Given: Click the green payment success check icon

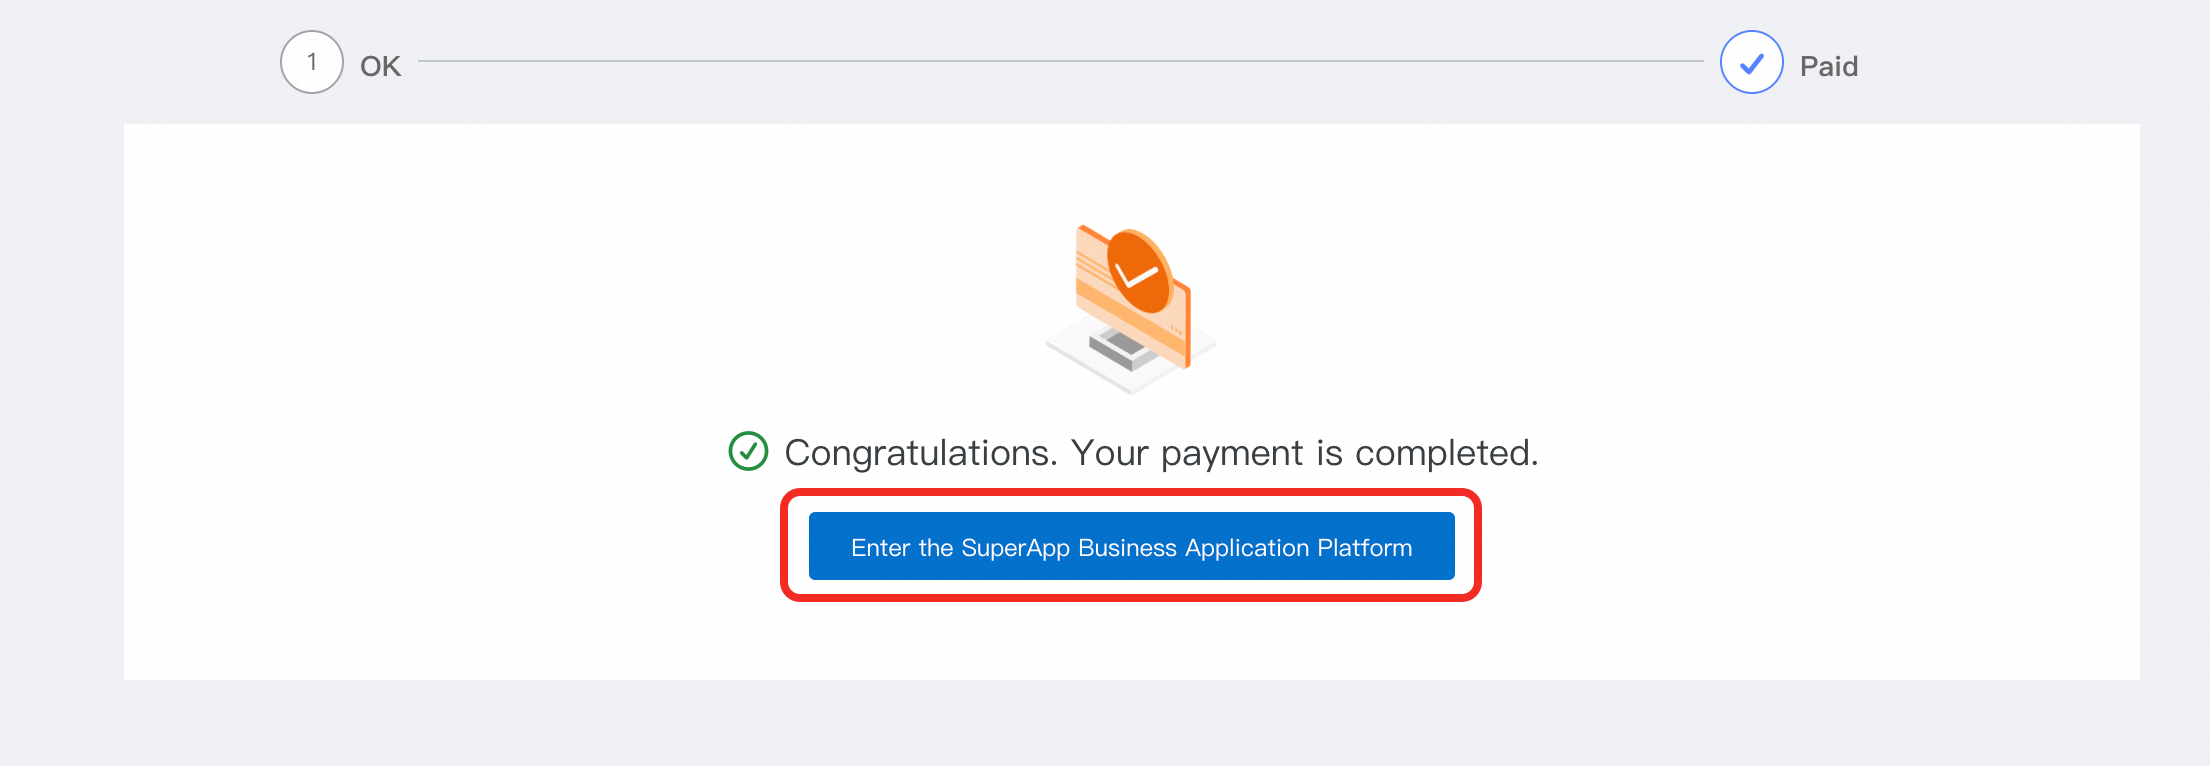Looking at the screenshot, I should click(748, 451).
